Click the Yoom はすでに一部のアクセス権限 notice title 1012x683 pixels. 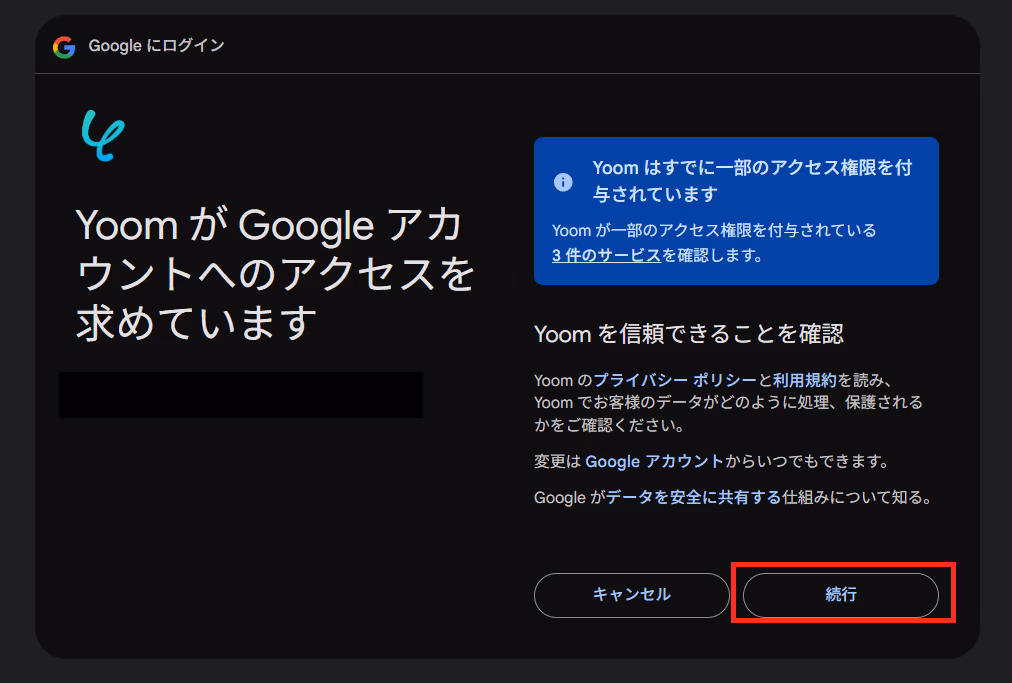tap(752, 181)
